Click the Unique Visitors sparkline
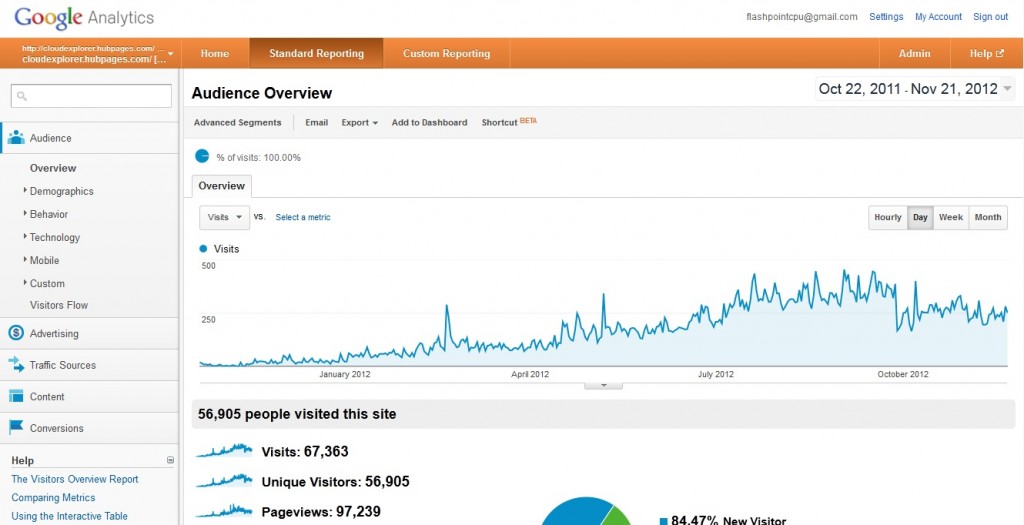This screenshot has height=525, width=1024. (x=224, y=482)
